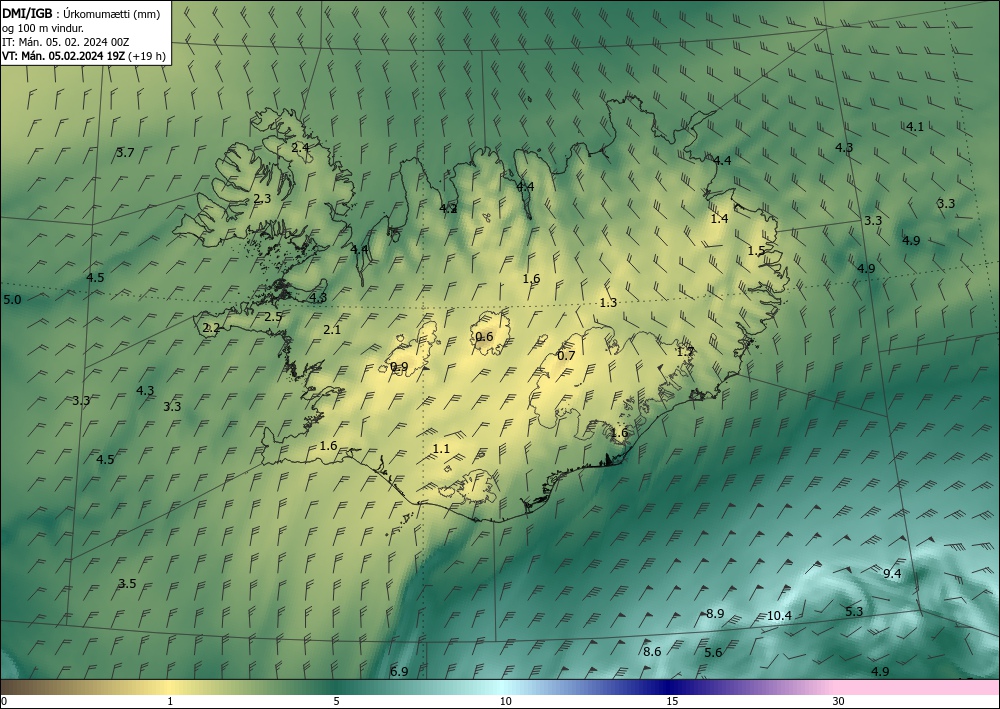Click the 9.4 value over the sea
This screenshot has width=1000, height=709.
point(892,573)
